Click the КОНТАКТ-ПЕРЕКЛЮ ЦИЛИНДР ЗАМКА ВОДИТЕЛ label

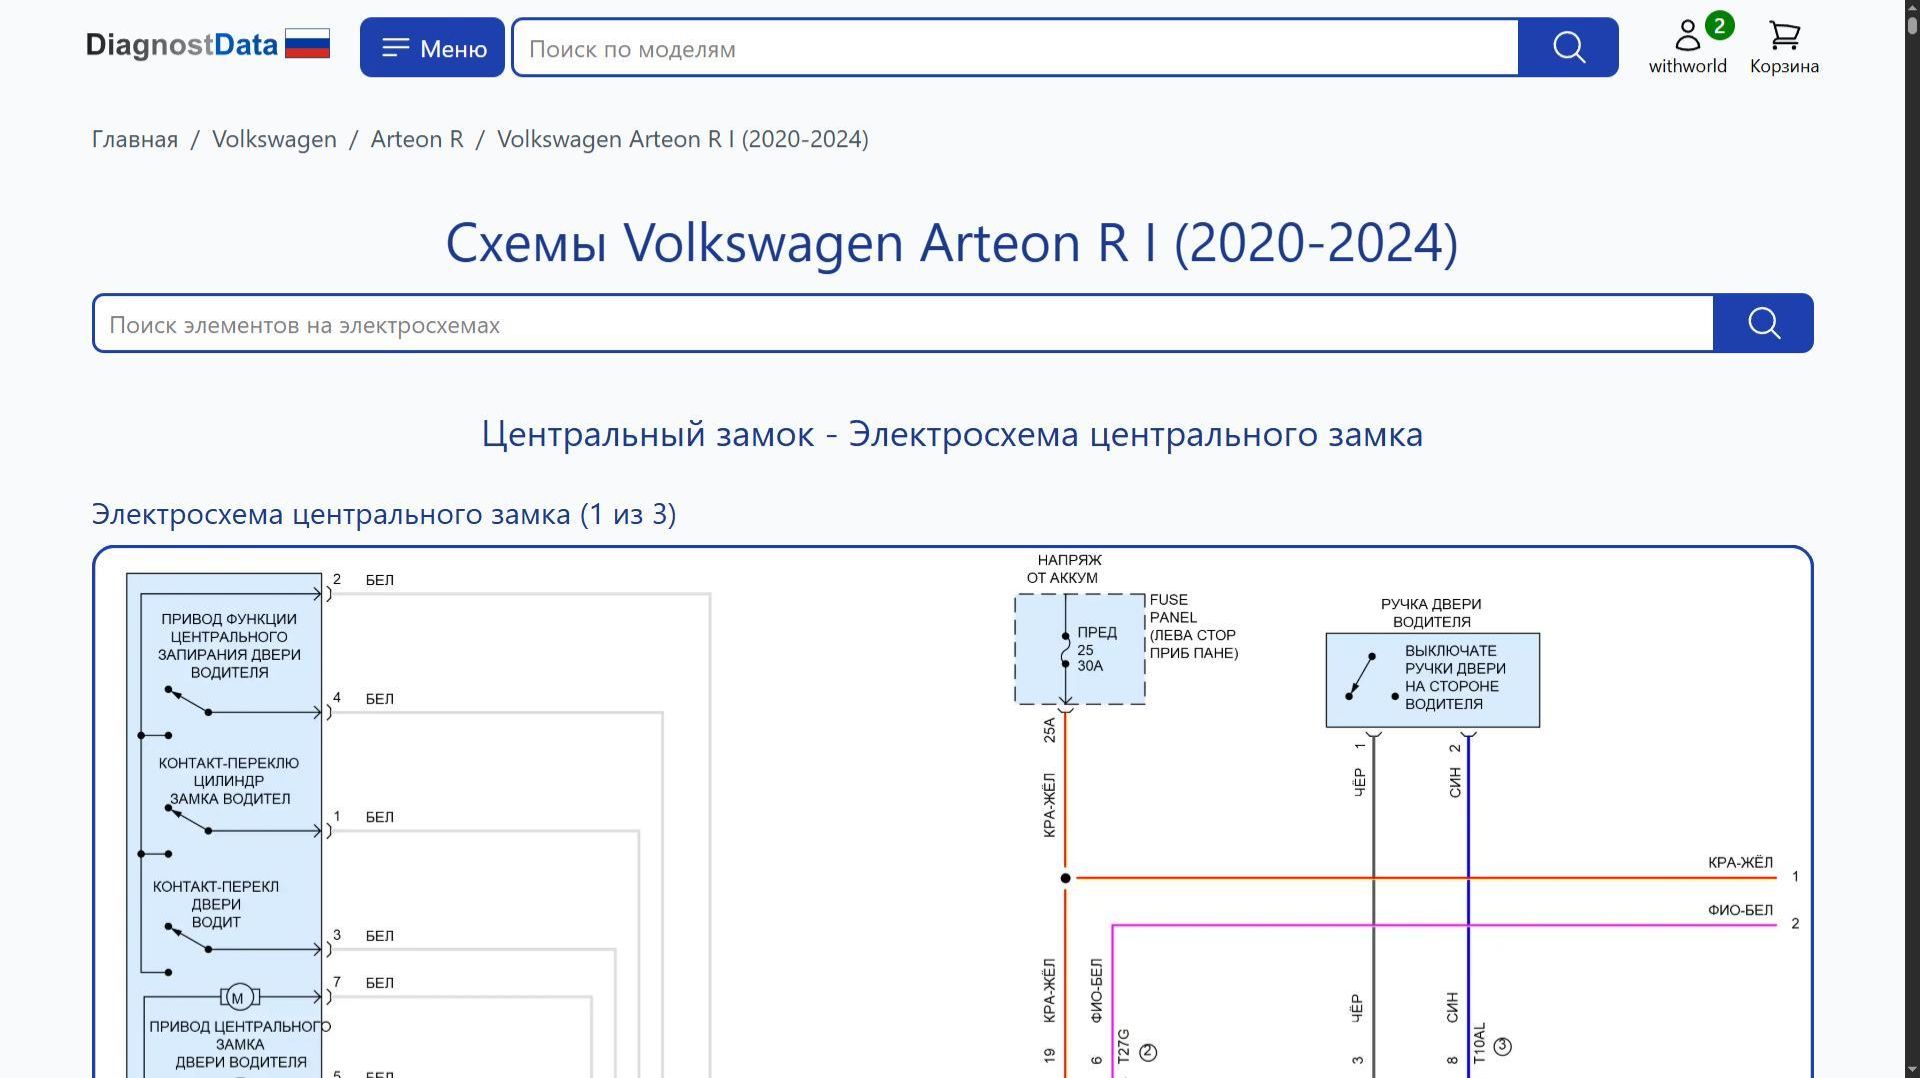pos(229,781)
